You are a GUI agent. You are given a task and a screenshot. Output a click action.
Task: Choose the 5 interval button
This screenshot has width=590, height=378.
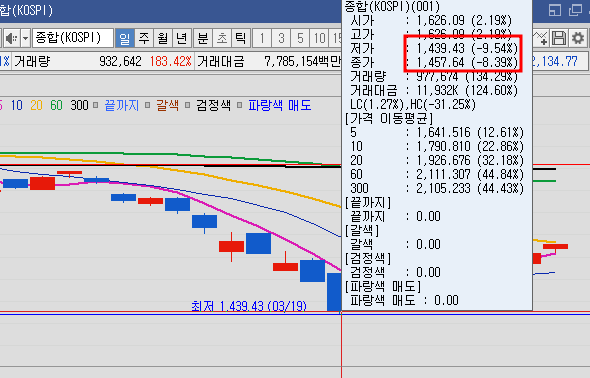pos(300,38)
